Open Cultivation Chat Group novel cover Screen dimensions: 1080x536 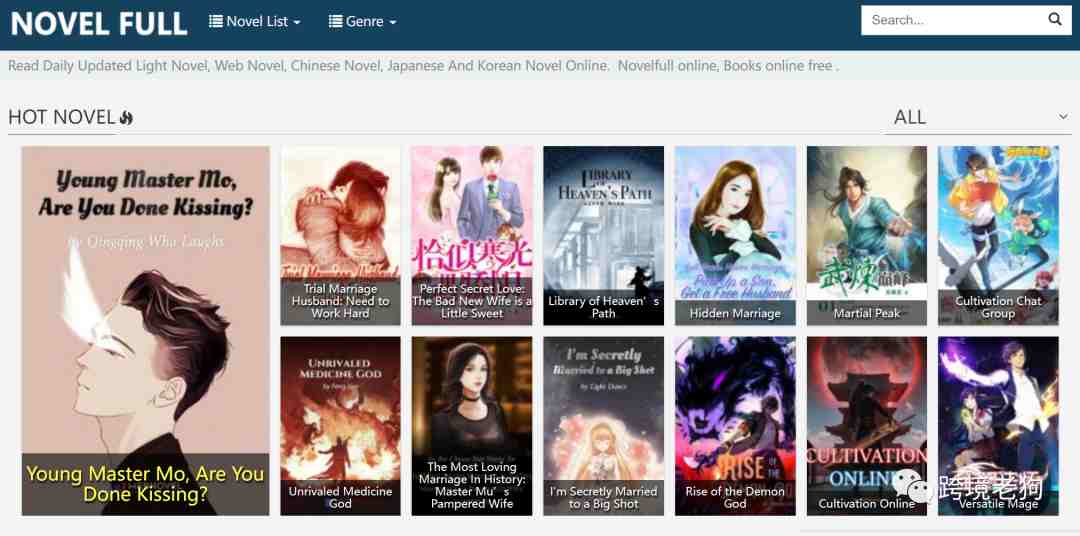coord(998,236)
